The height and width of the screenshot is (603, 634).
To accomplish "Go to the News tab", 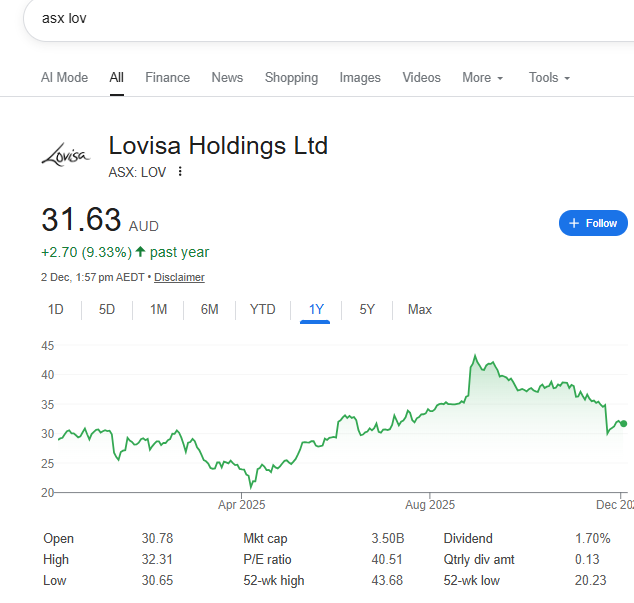I will [x=227, y=77].
